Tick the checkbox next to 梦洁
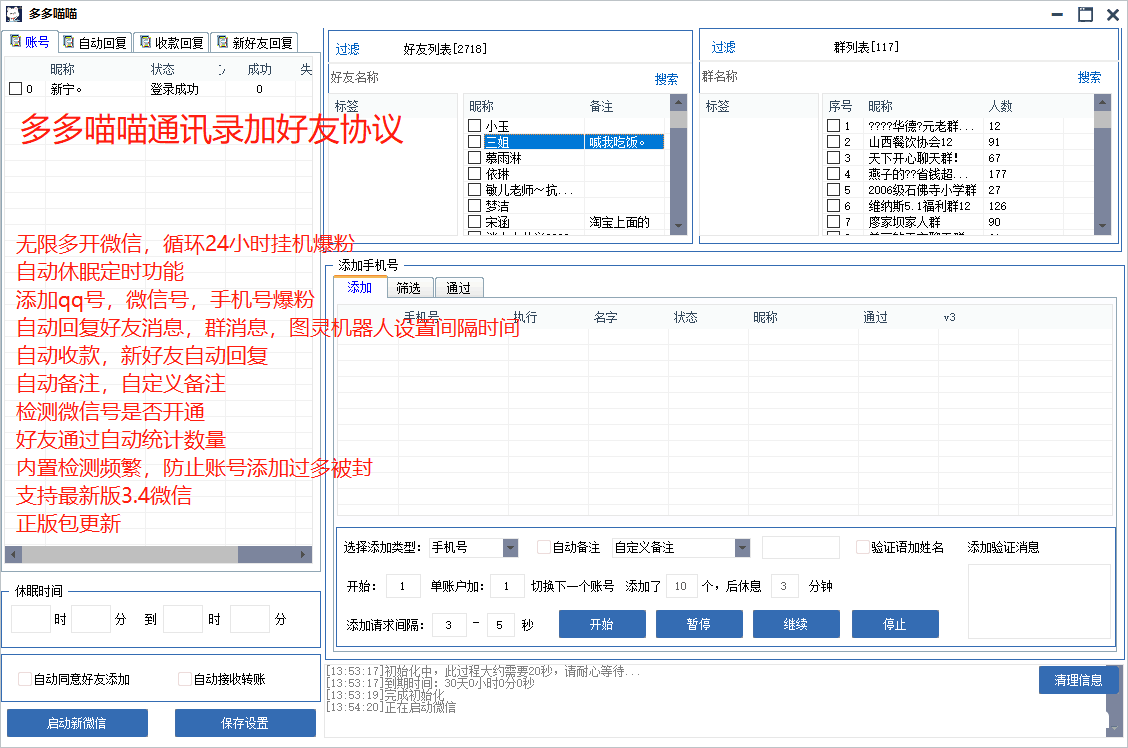The image size is (1128, 748). [474, 206]
